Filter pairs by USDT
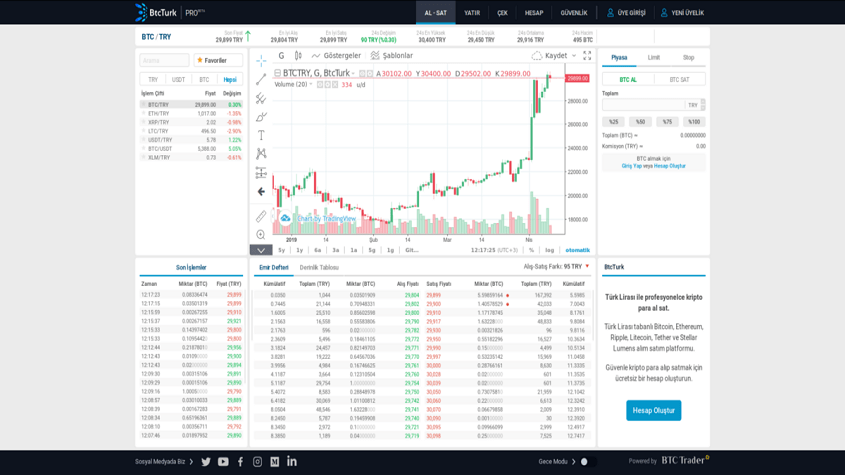The image size is (845, 475). tap(178, 80)
